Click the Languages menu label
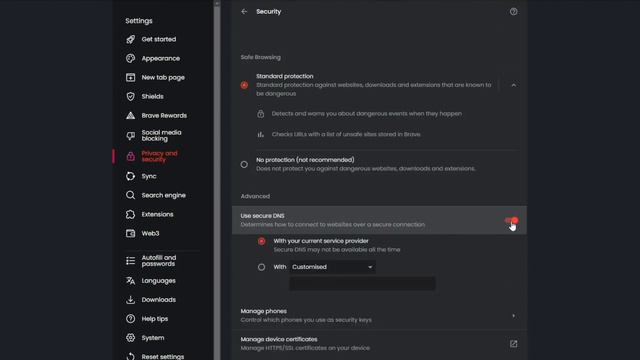640x360 pixels. tap(158, 281)
